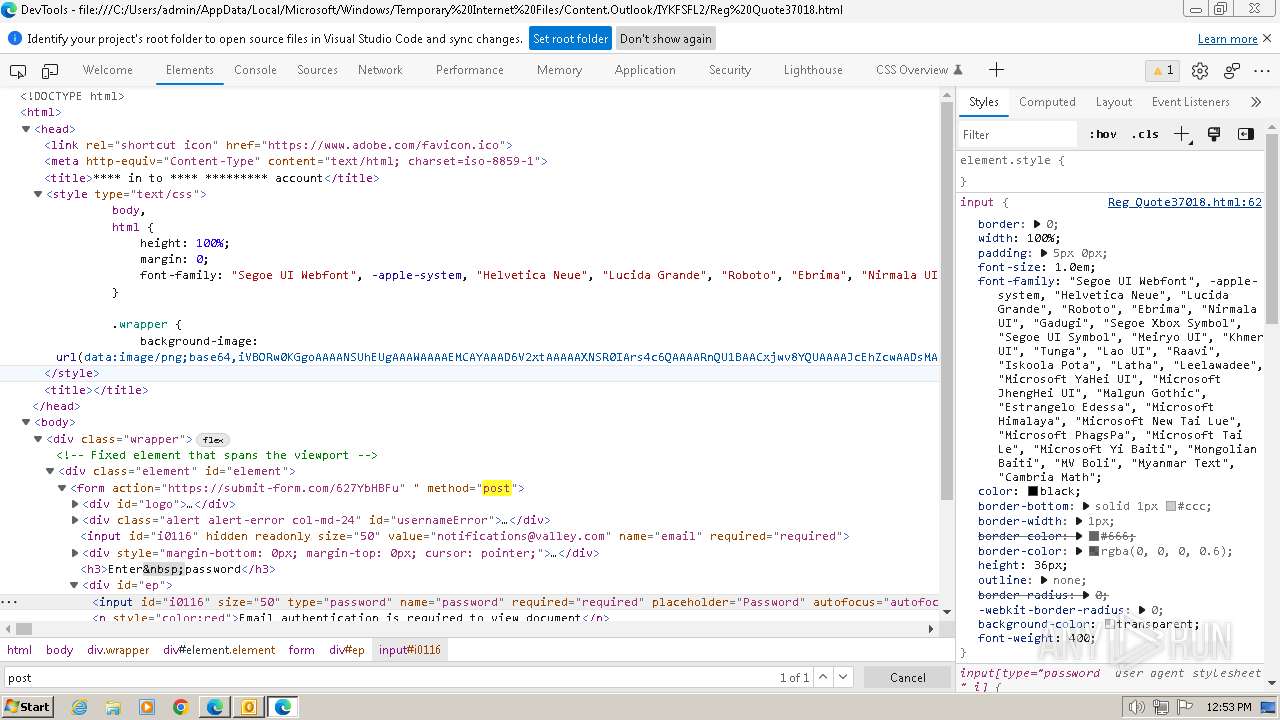The height and width of the screenshot is (720, 1280).
Task: Select the html breadcrumb item
Action: (x=20, y=650)
